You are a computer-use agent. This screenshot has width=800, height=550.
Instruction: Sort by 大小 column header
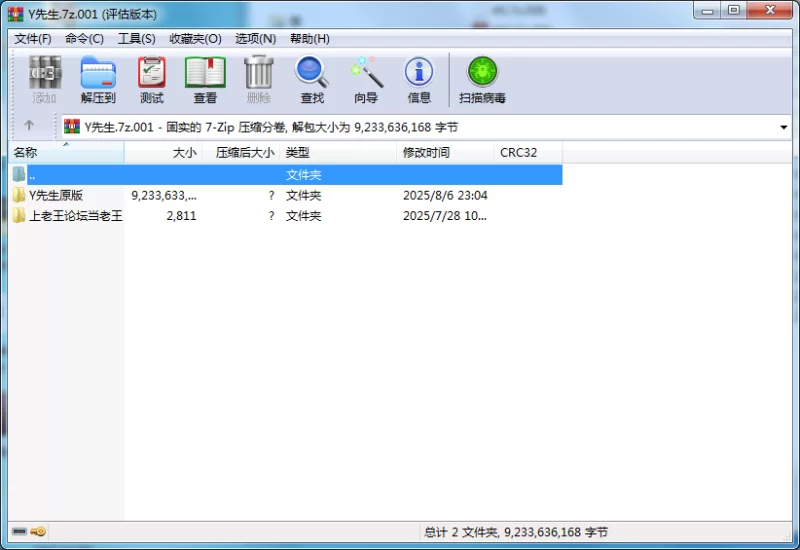(x=163, y=152)
